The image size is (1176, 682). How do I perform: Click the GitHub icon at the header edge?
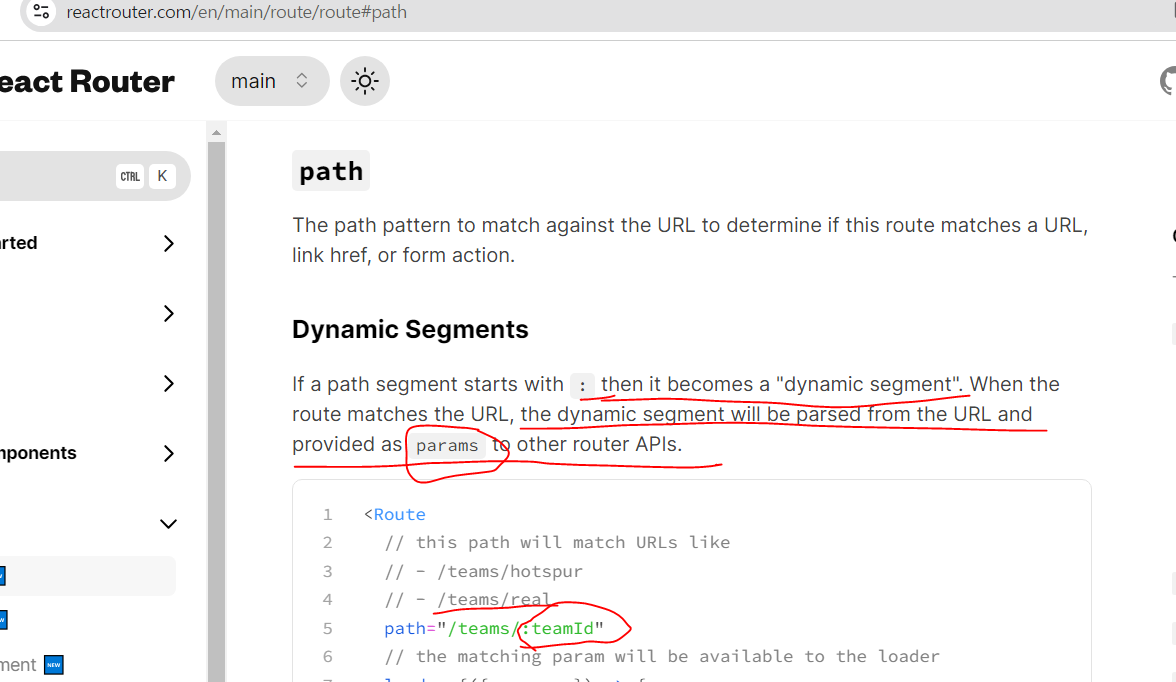click(x=1168, y=81)
